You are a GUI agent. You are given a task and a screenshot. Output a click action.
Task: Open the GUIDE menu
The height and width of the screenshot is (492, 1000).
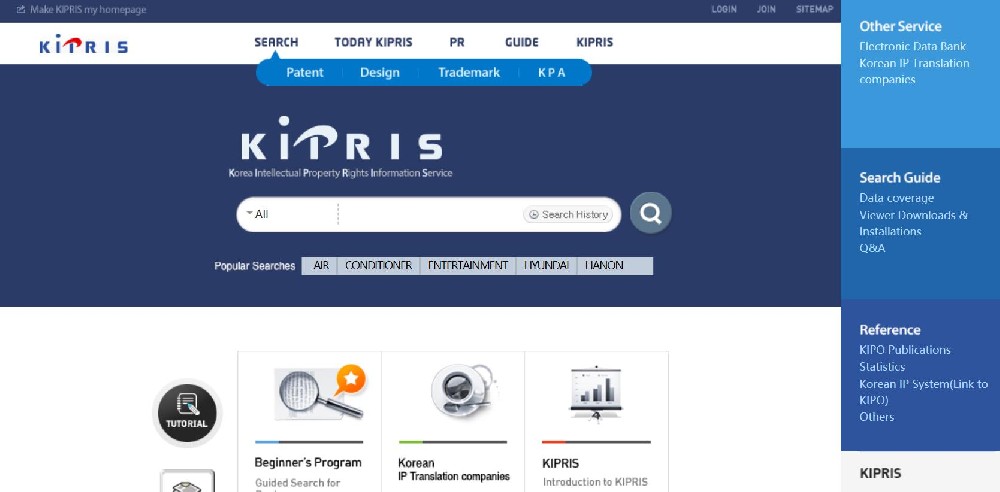click(522, 42)
